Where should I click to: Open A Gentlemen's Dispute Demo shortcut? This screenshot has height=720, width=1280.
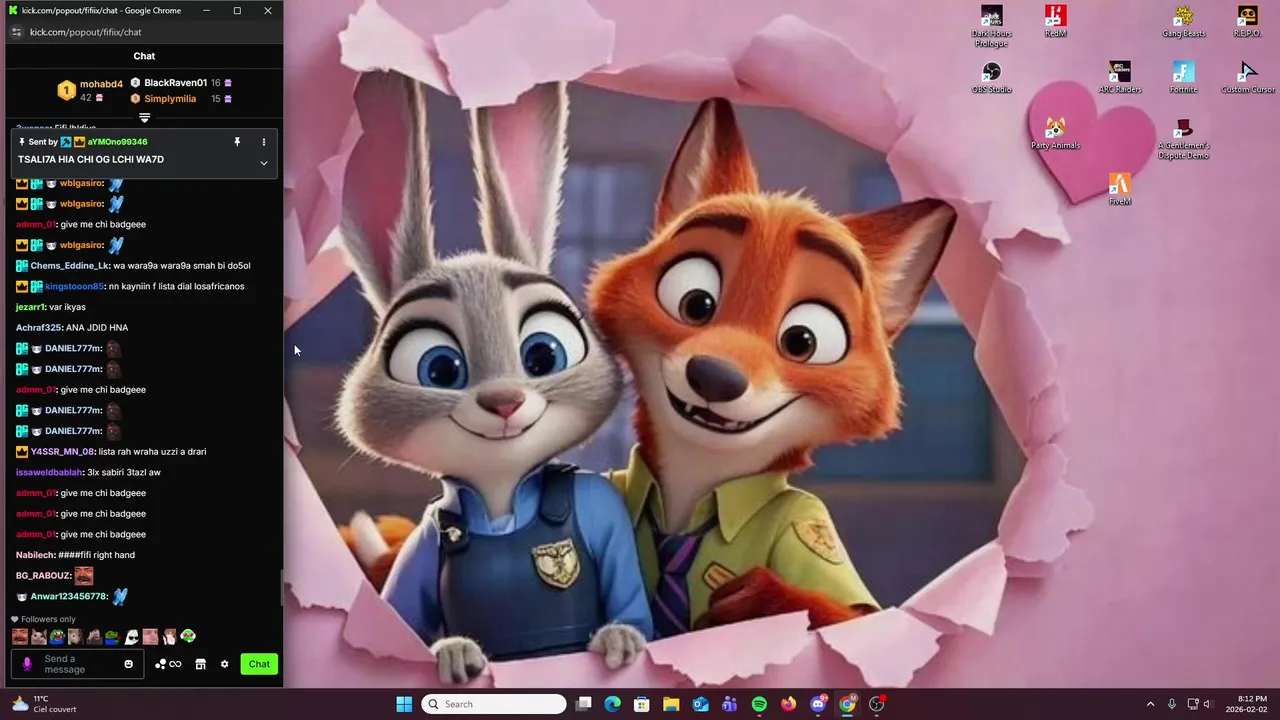(1183, 138)
